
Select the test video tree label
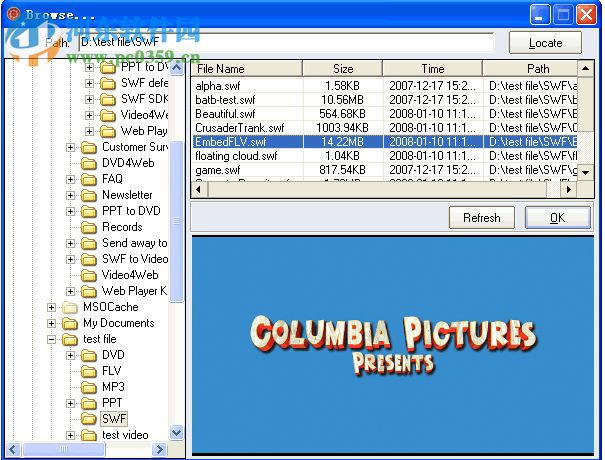(x=125, y=435)
